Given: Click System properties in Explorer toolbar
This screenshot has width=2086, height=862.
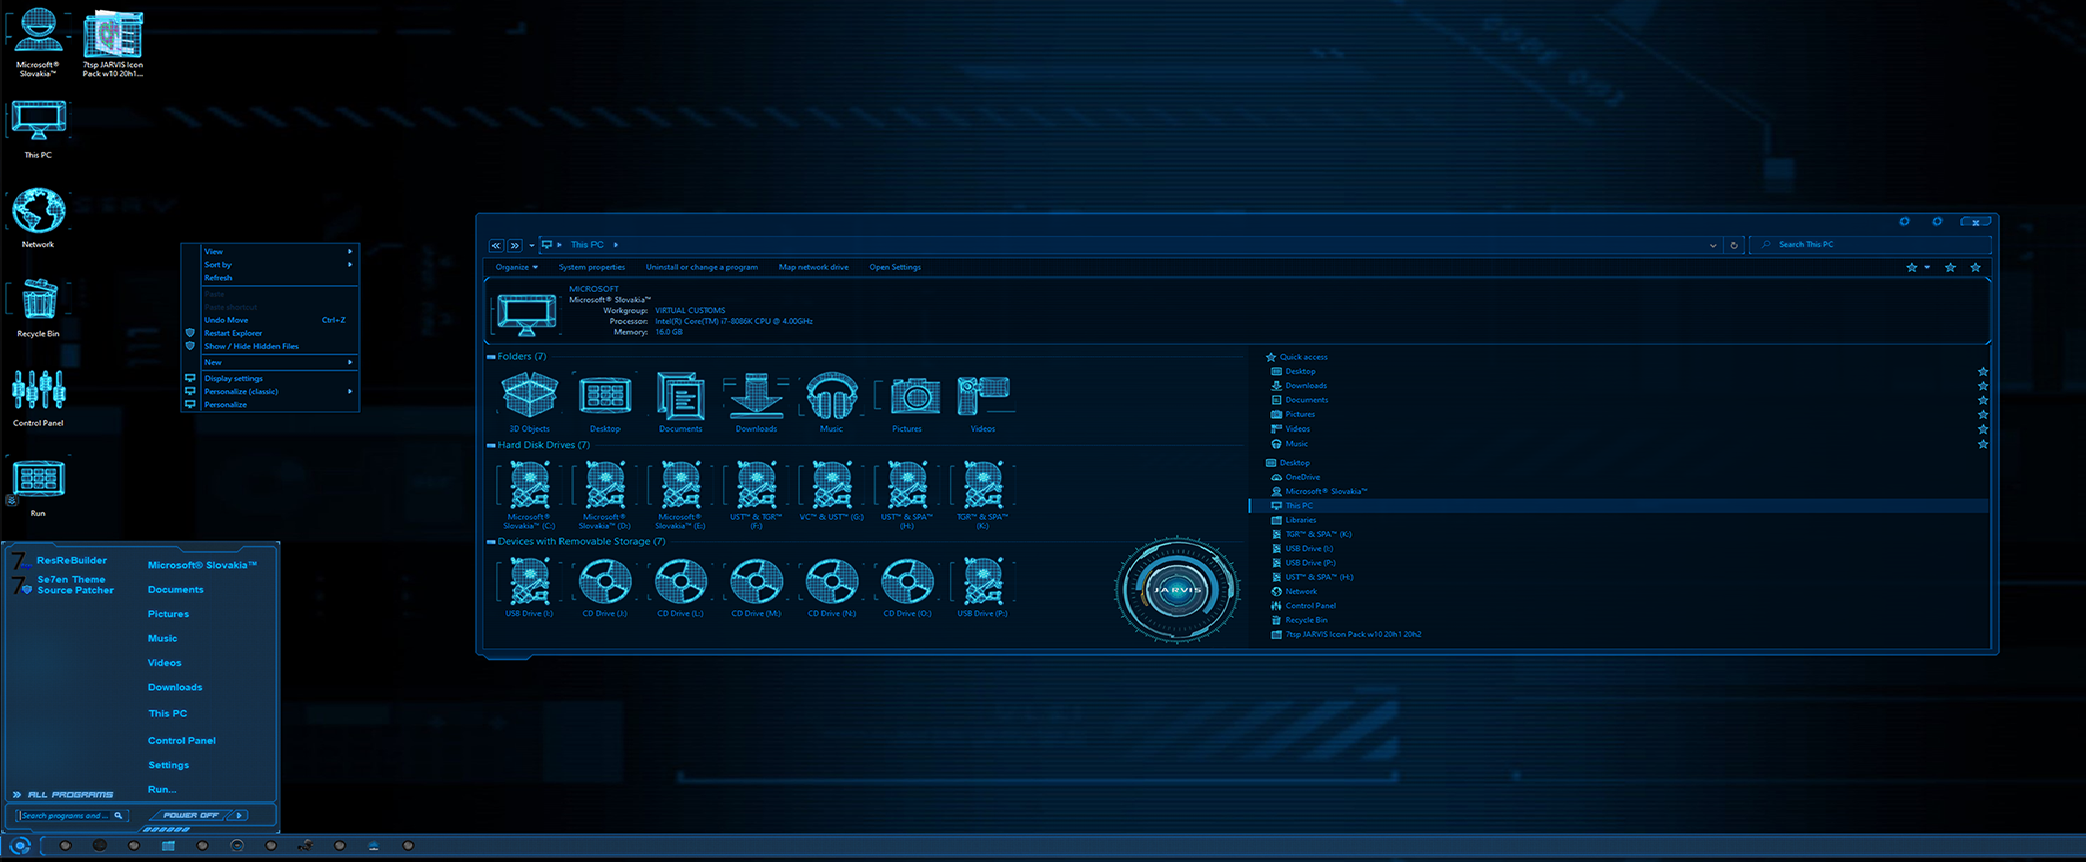Looking at the screenshot, I should pos(592,267).
